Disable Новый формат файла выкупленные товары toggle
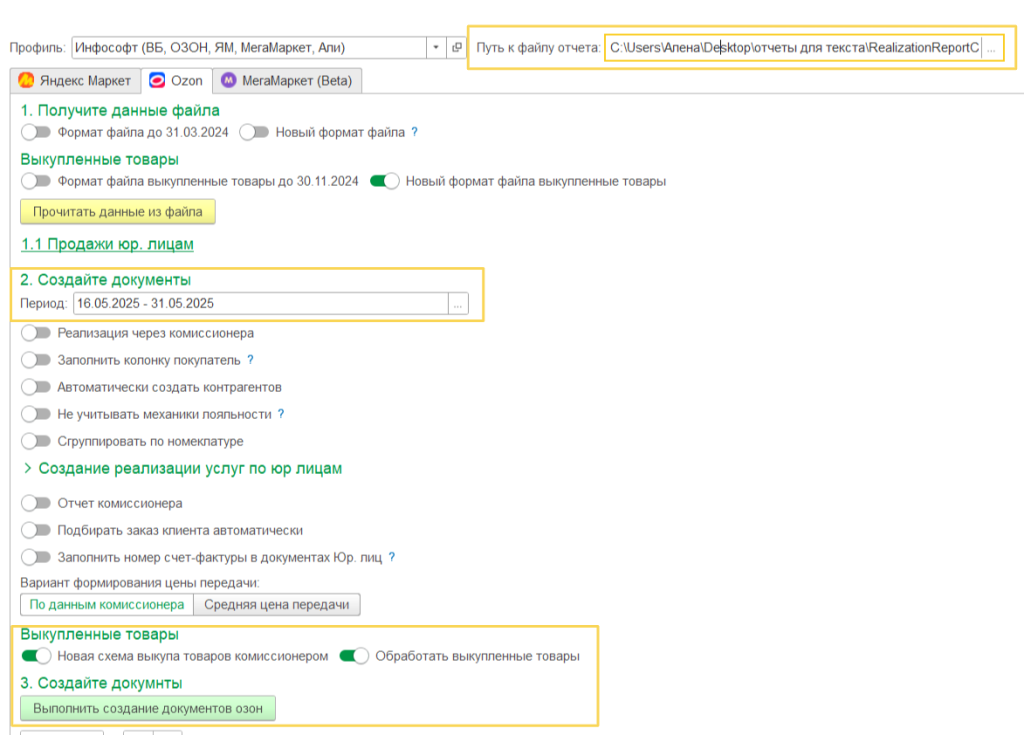This screenshot has height=735, width=1024. tap(384, 181)
